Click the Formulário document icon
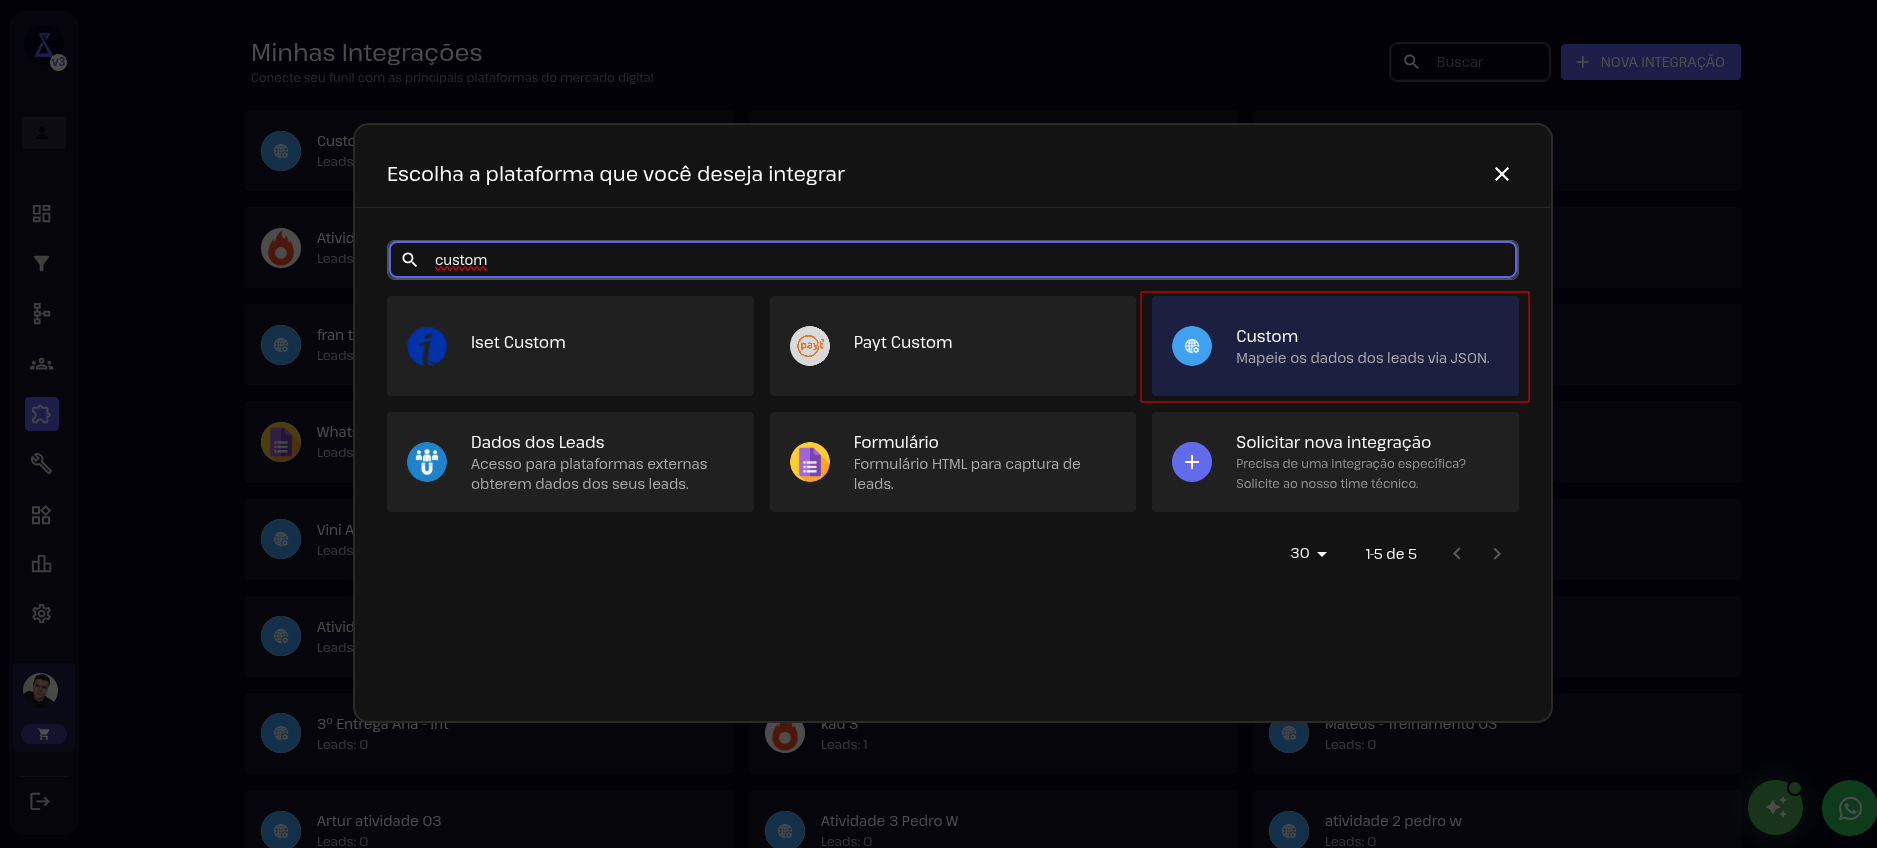This screenshot has height=848, width=1877. pyautogui.click(x=809, y=462)
